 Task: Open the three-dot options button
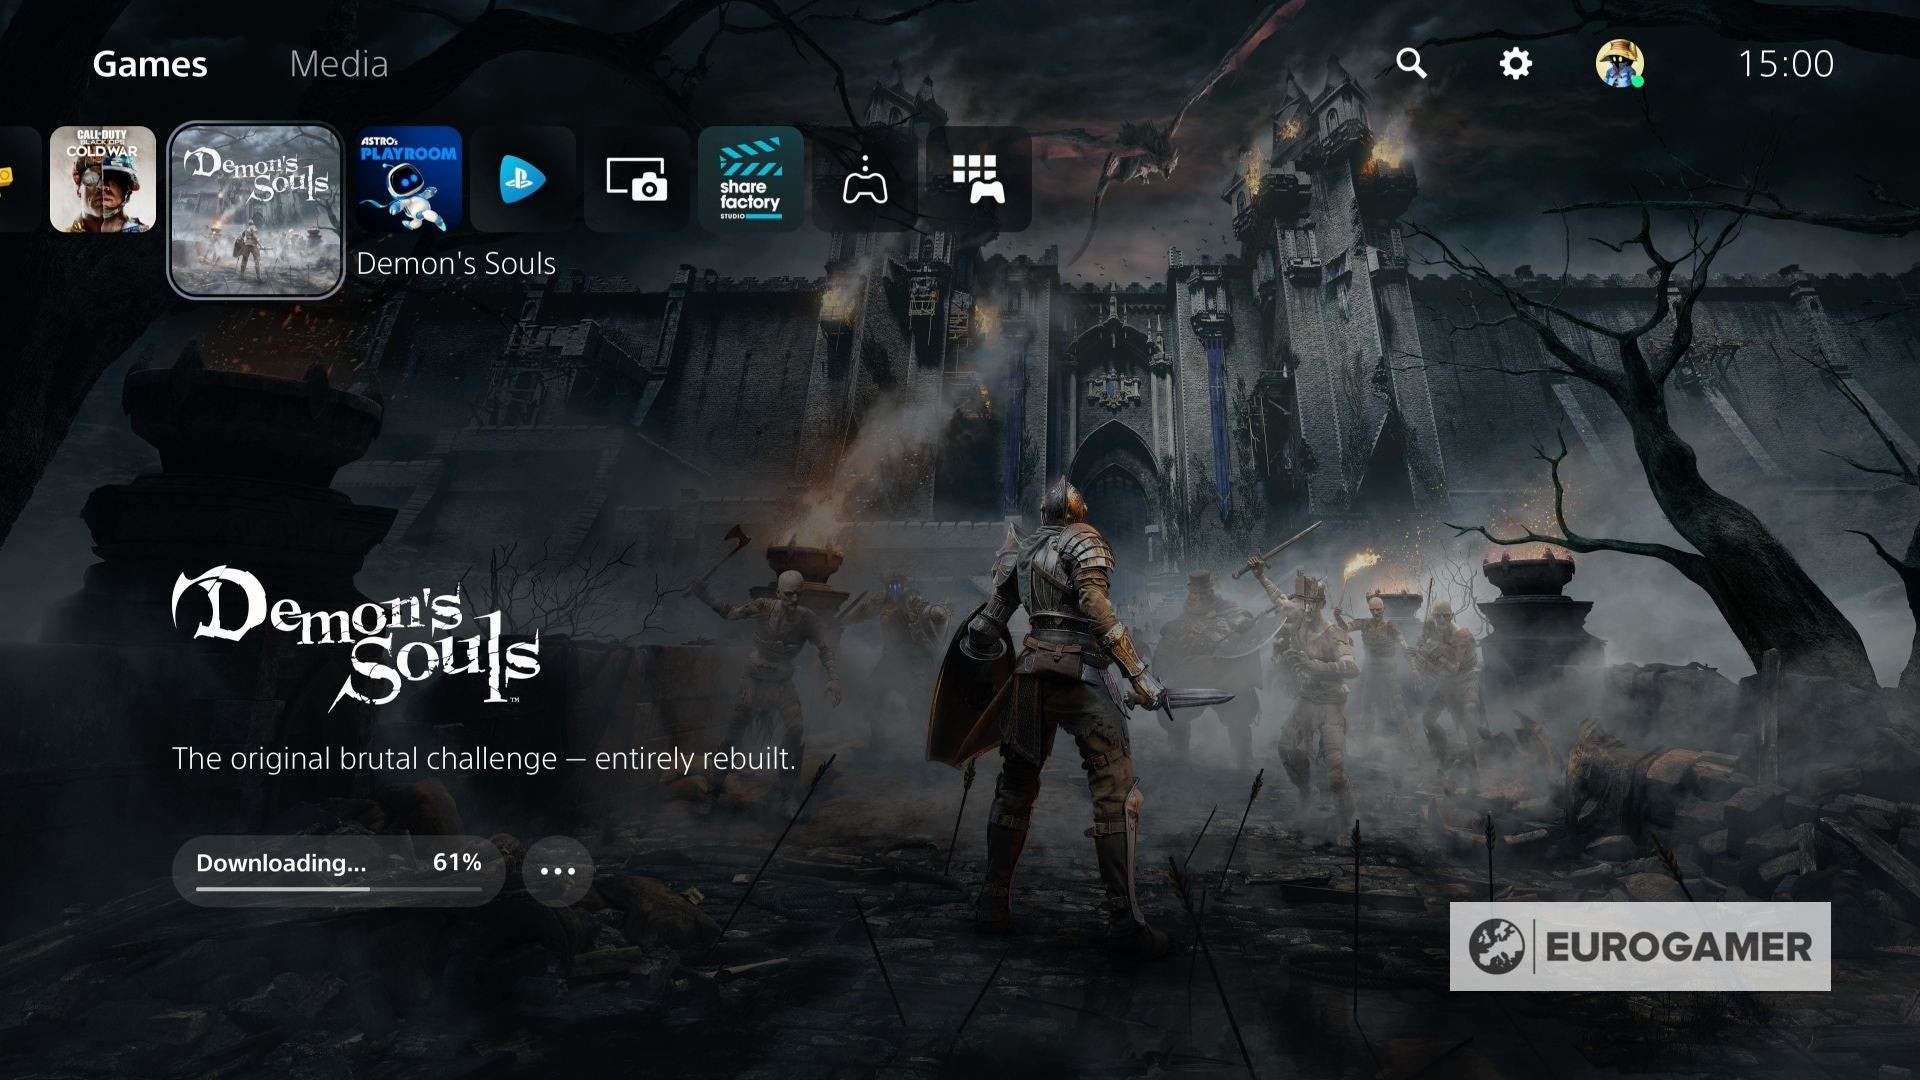[x=558, y=871]
